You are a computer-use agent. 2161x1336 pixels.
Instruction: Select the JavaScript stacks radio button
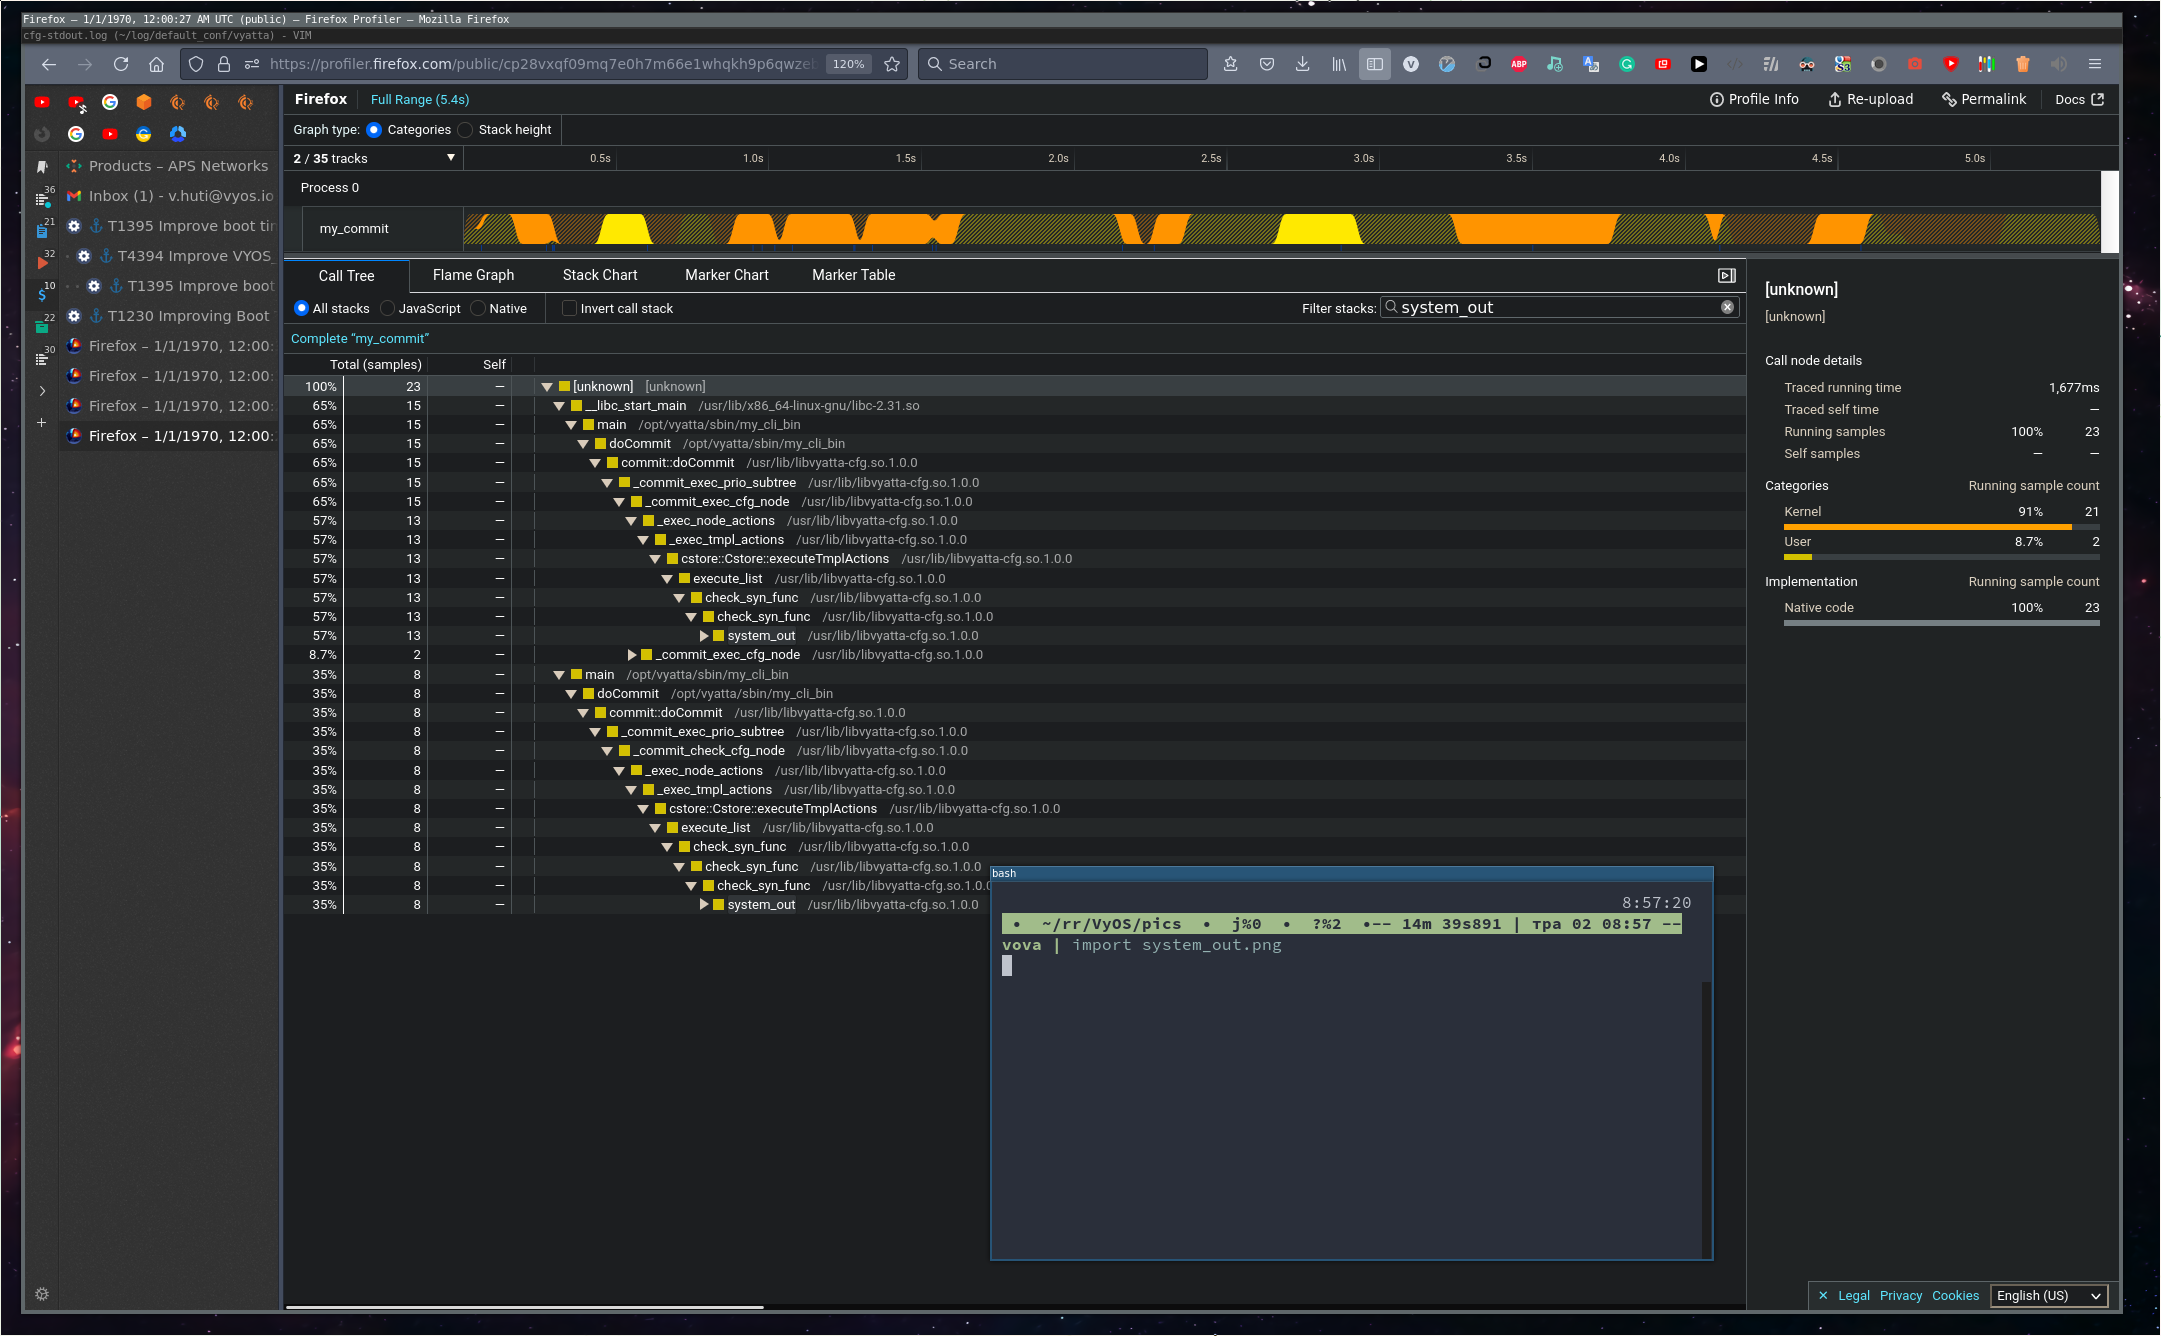388,309
